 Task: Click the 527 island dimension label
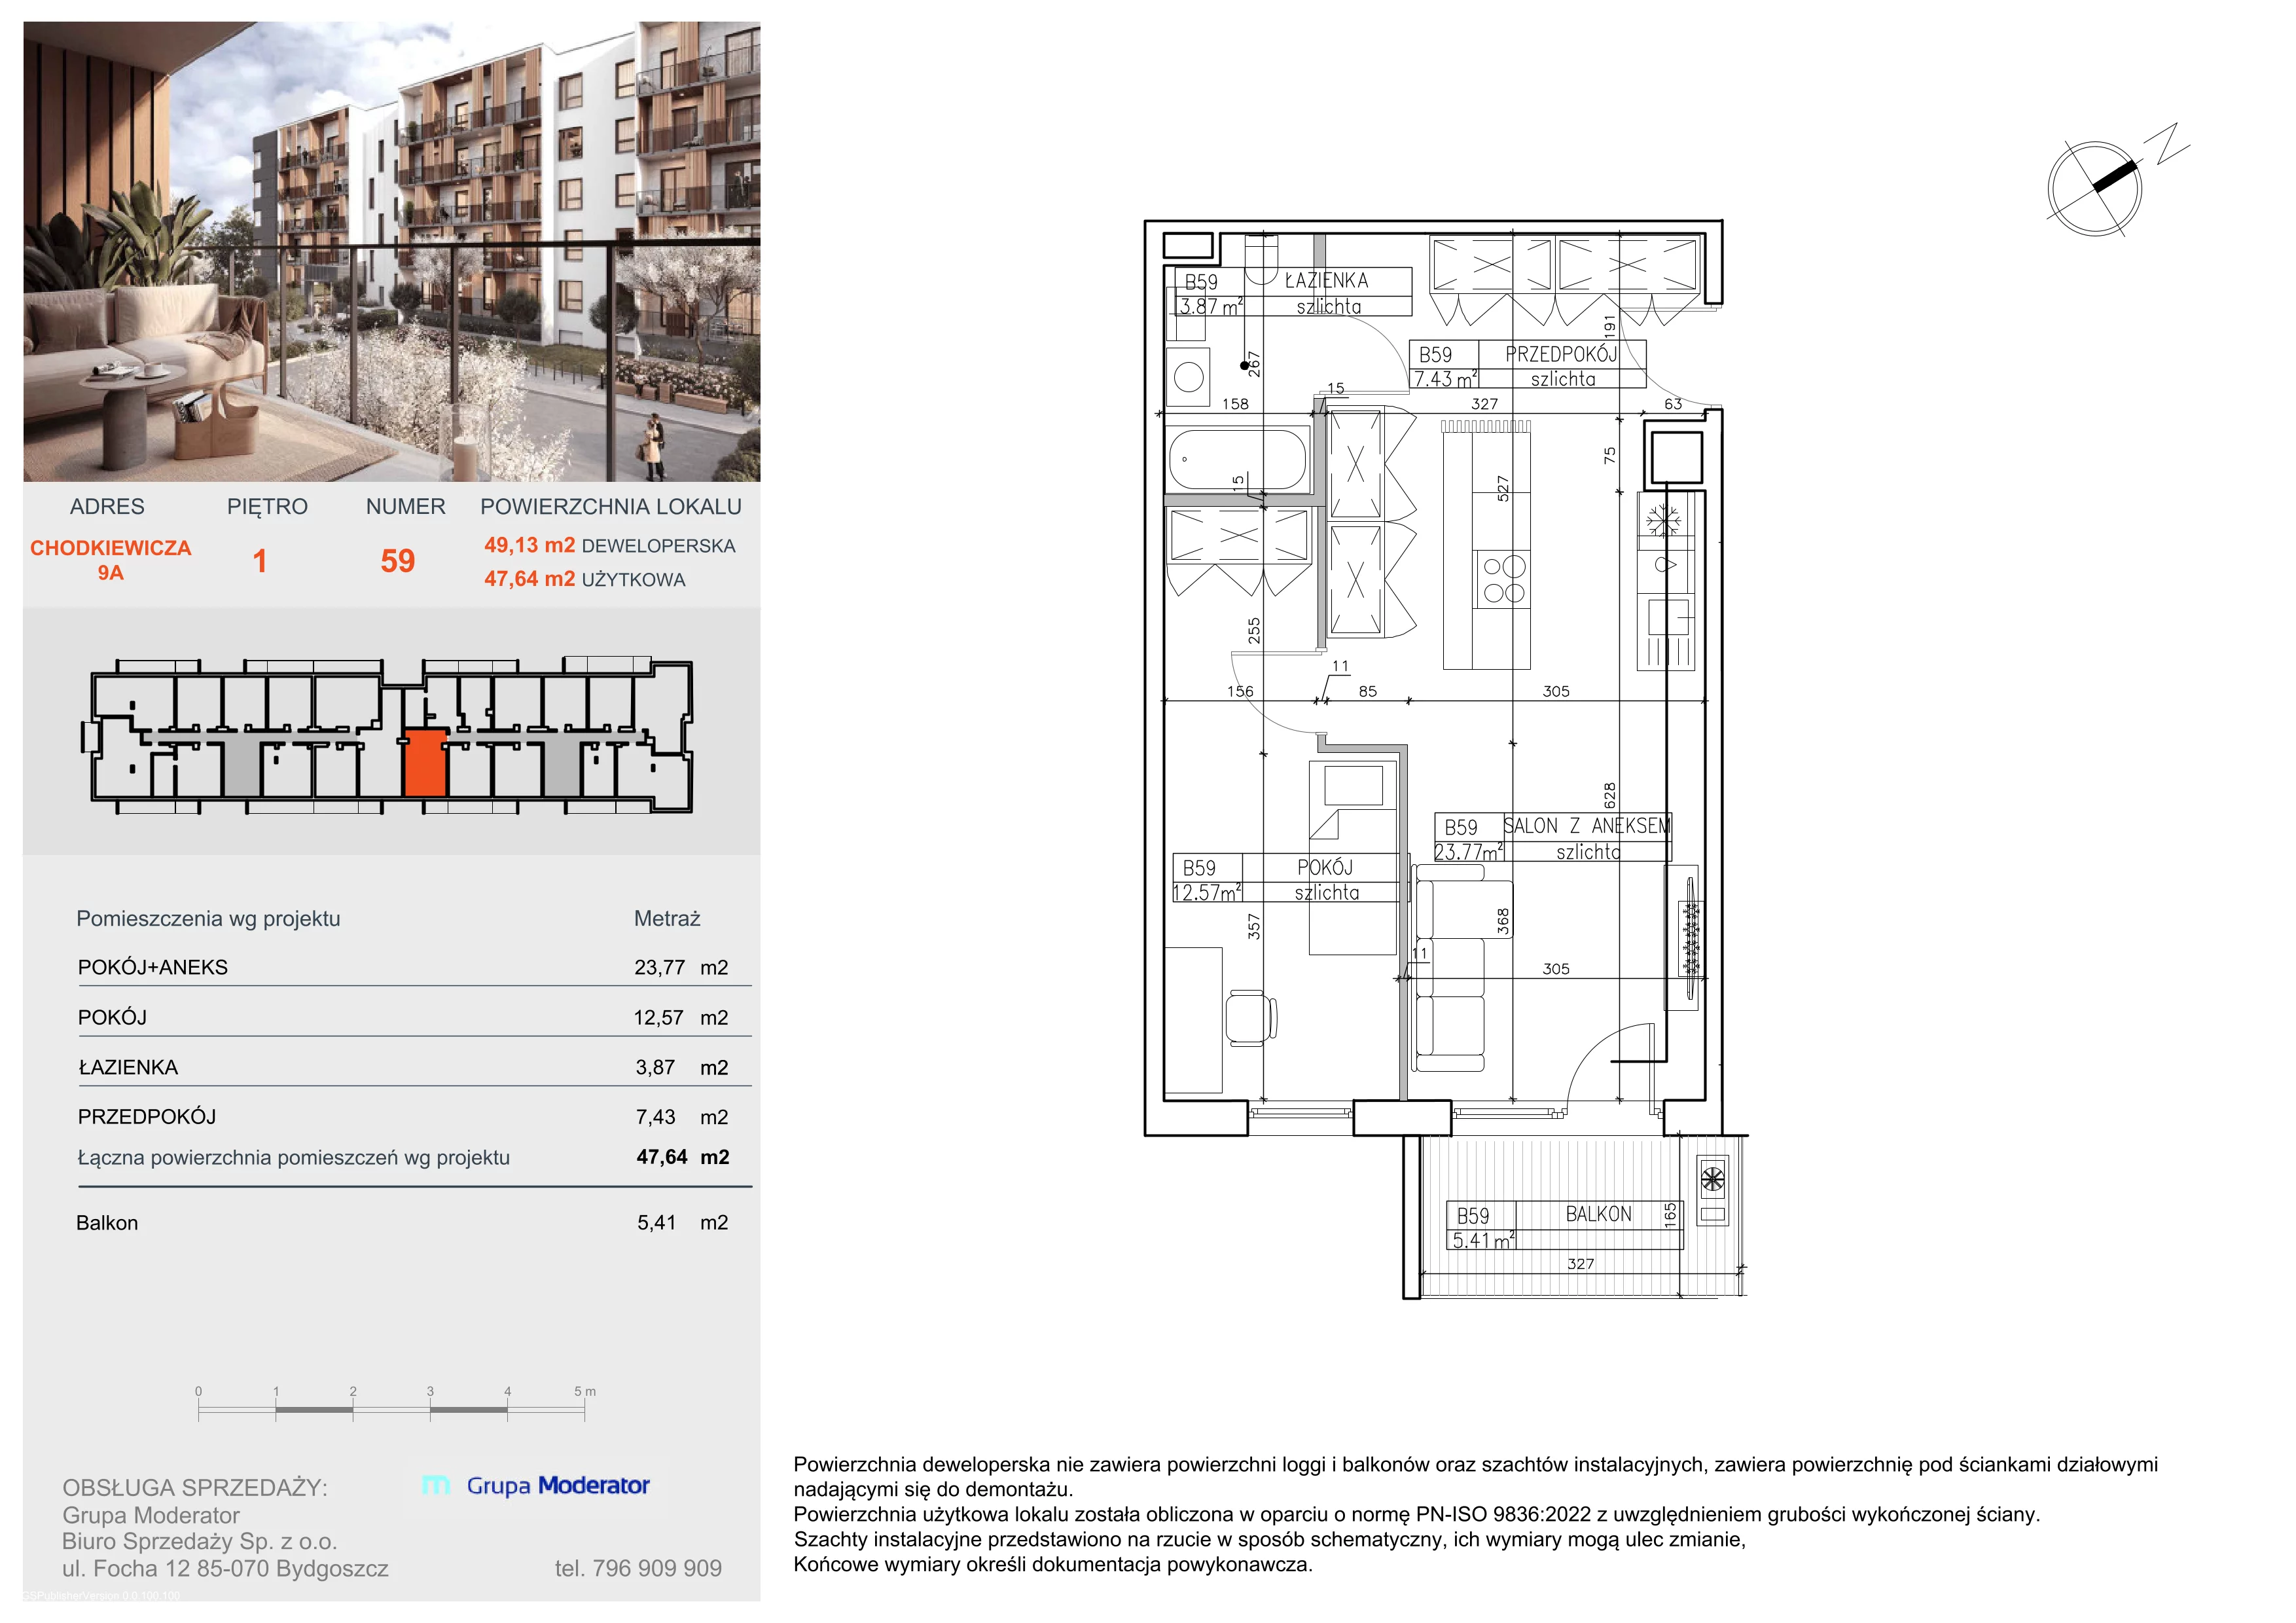pyautogui.click(x=1502, y=488)
